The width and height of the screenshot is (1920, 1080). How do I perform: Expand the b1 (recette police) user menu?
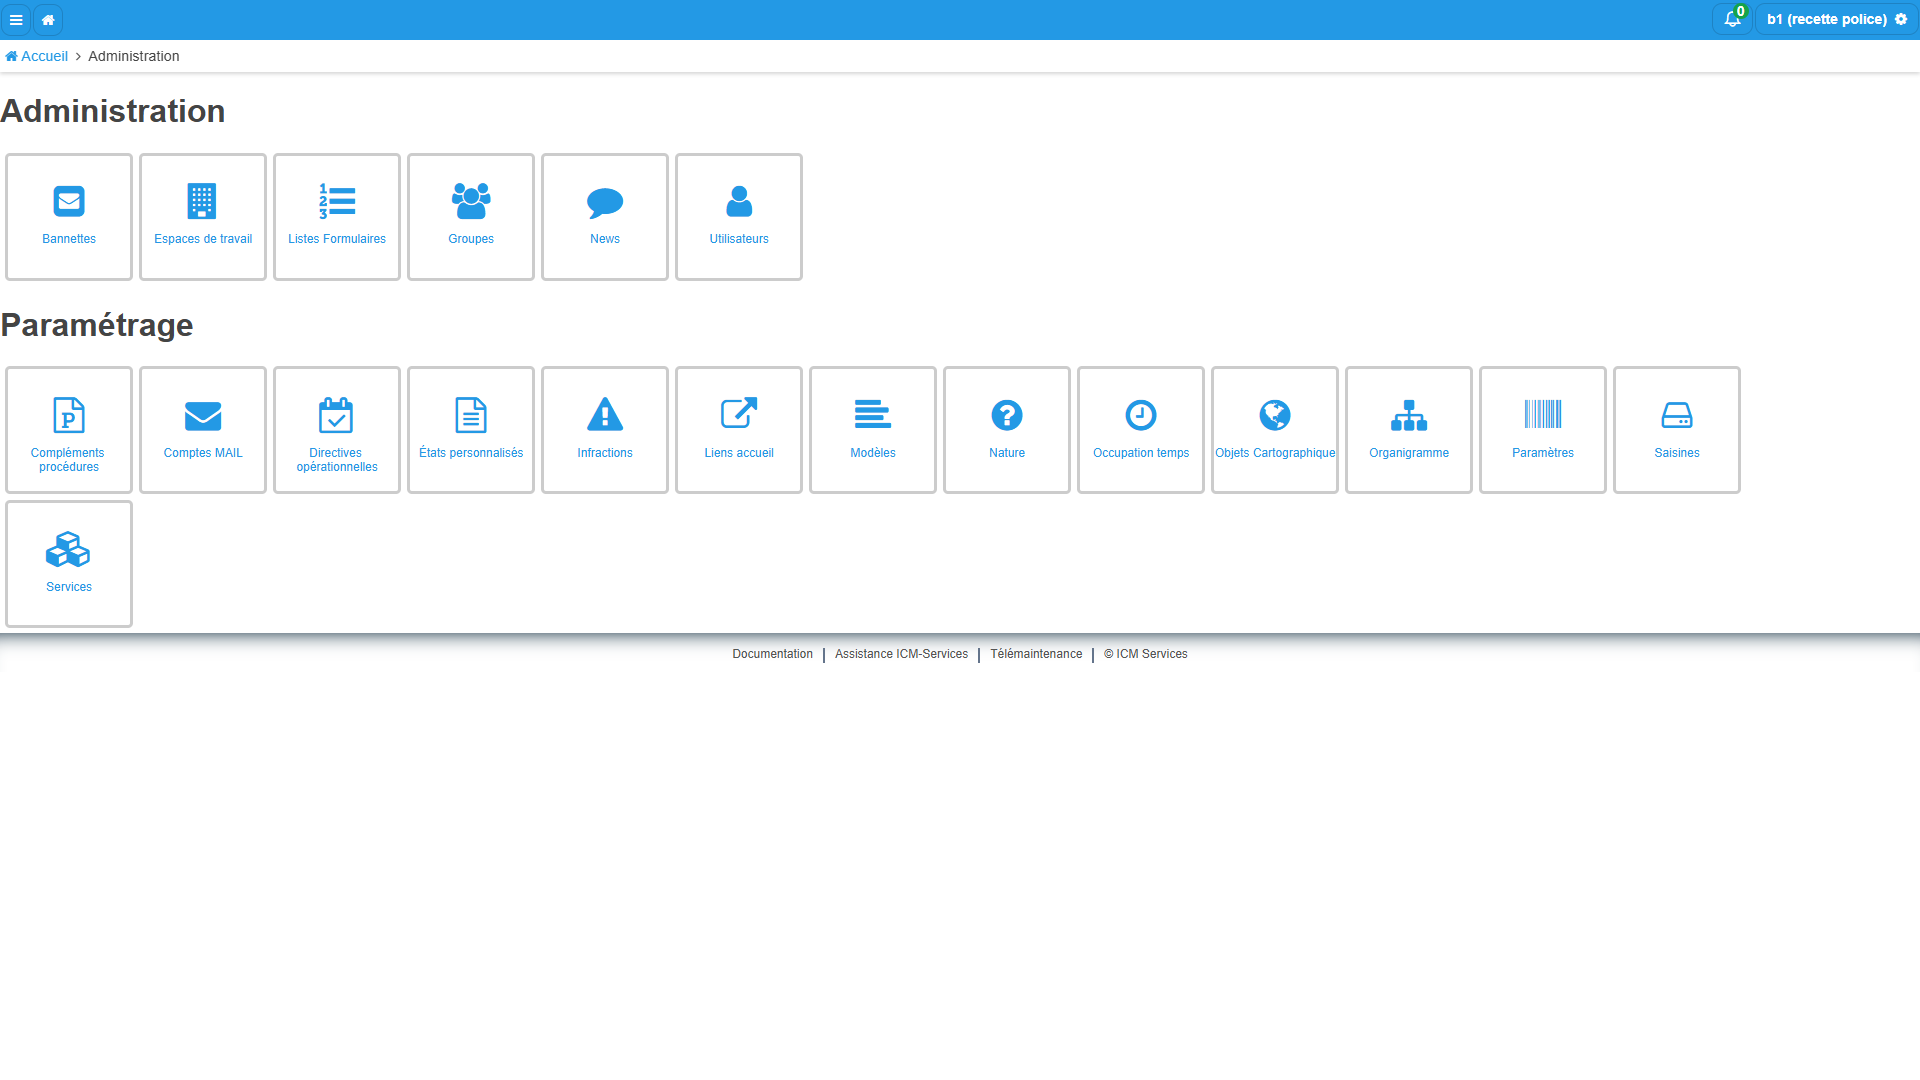pos(1837,19)
